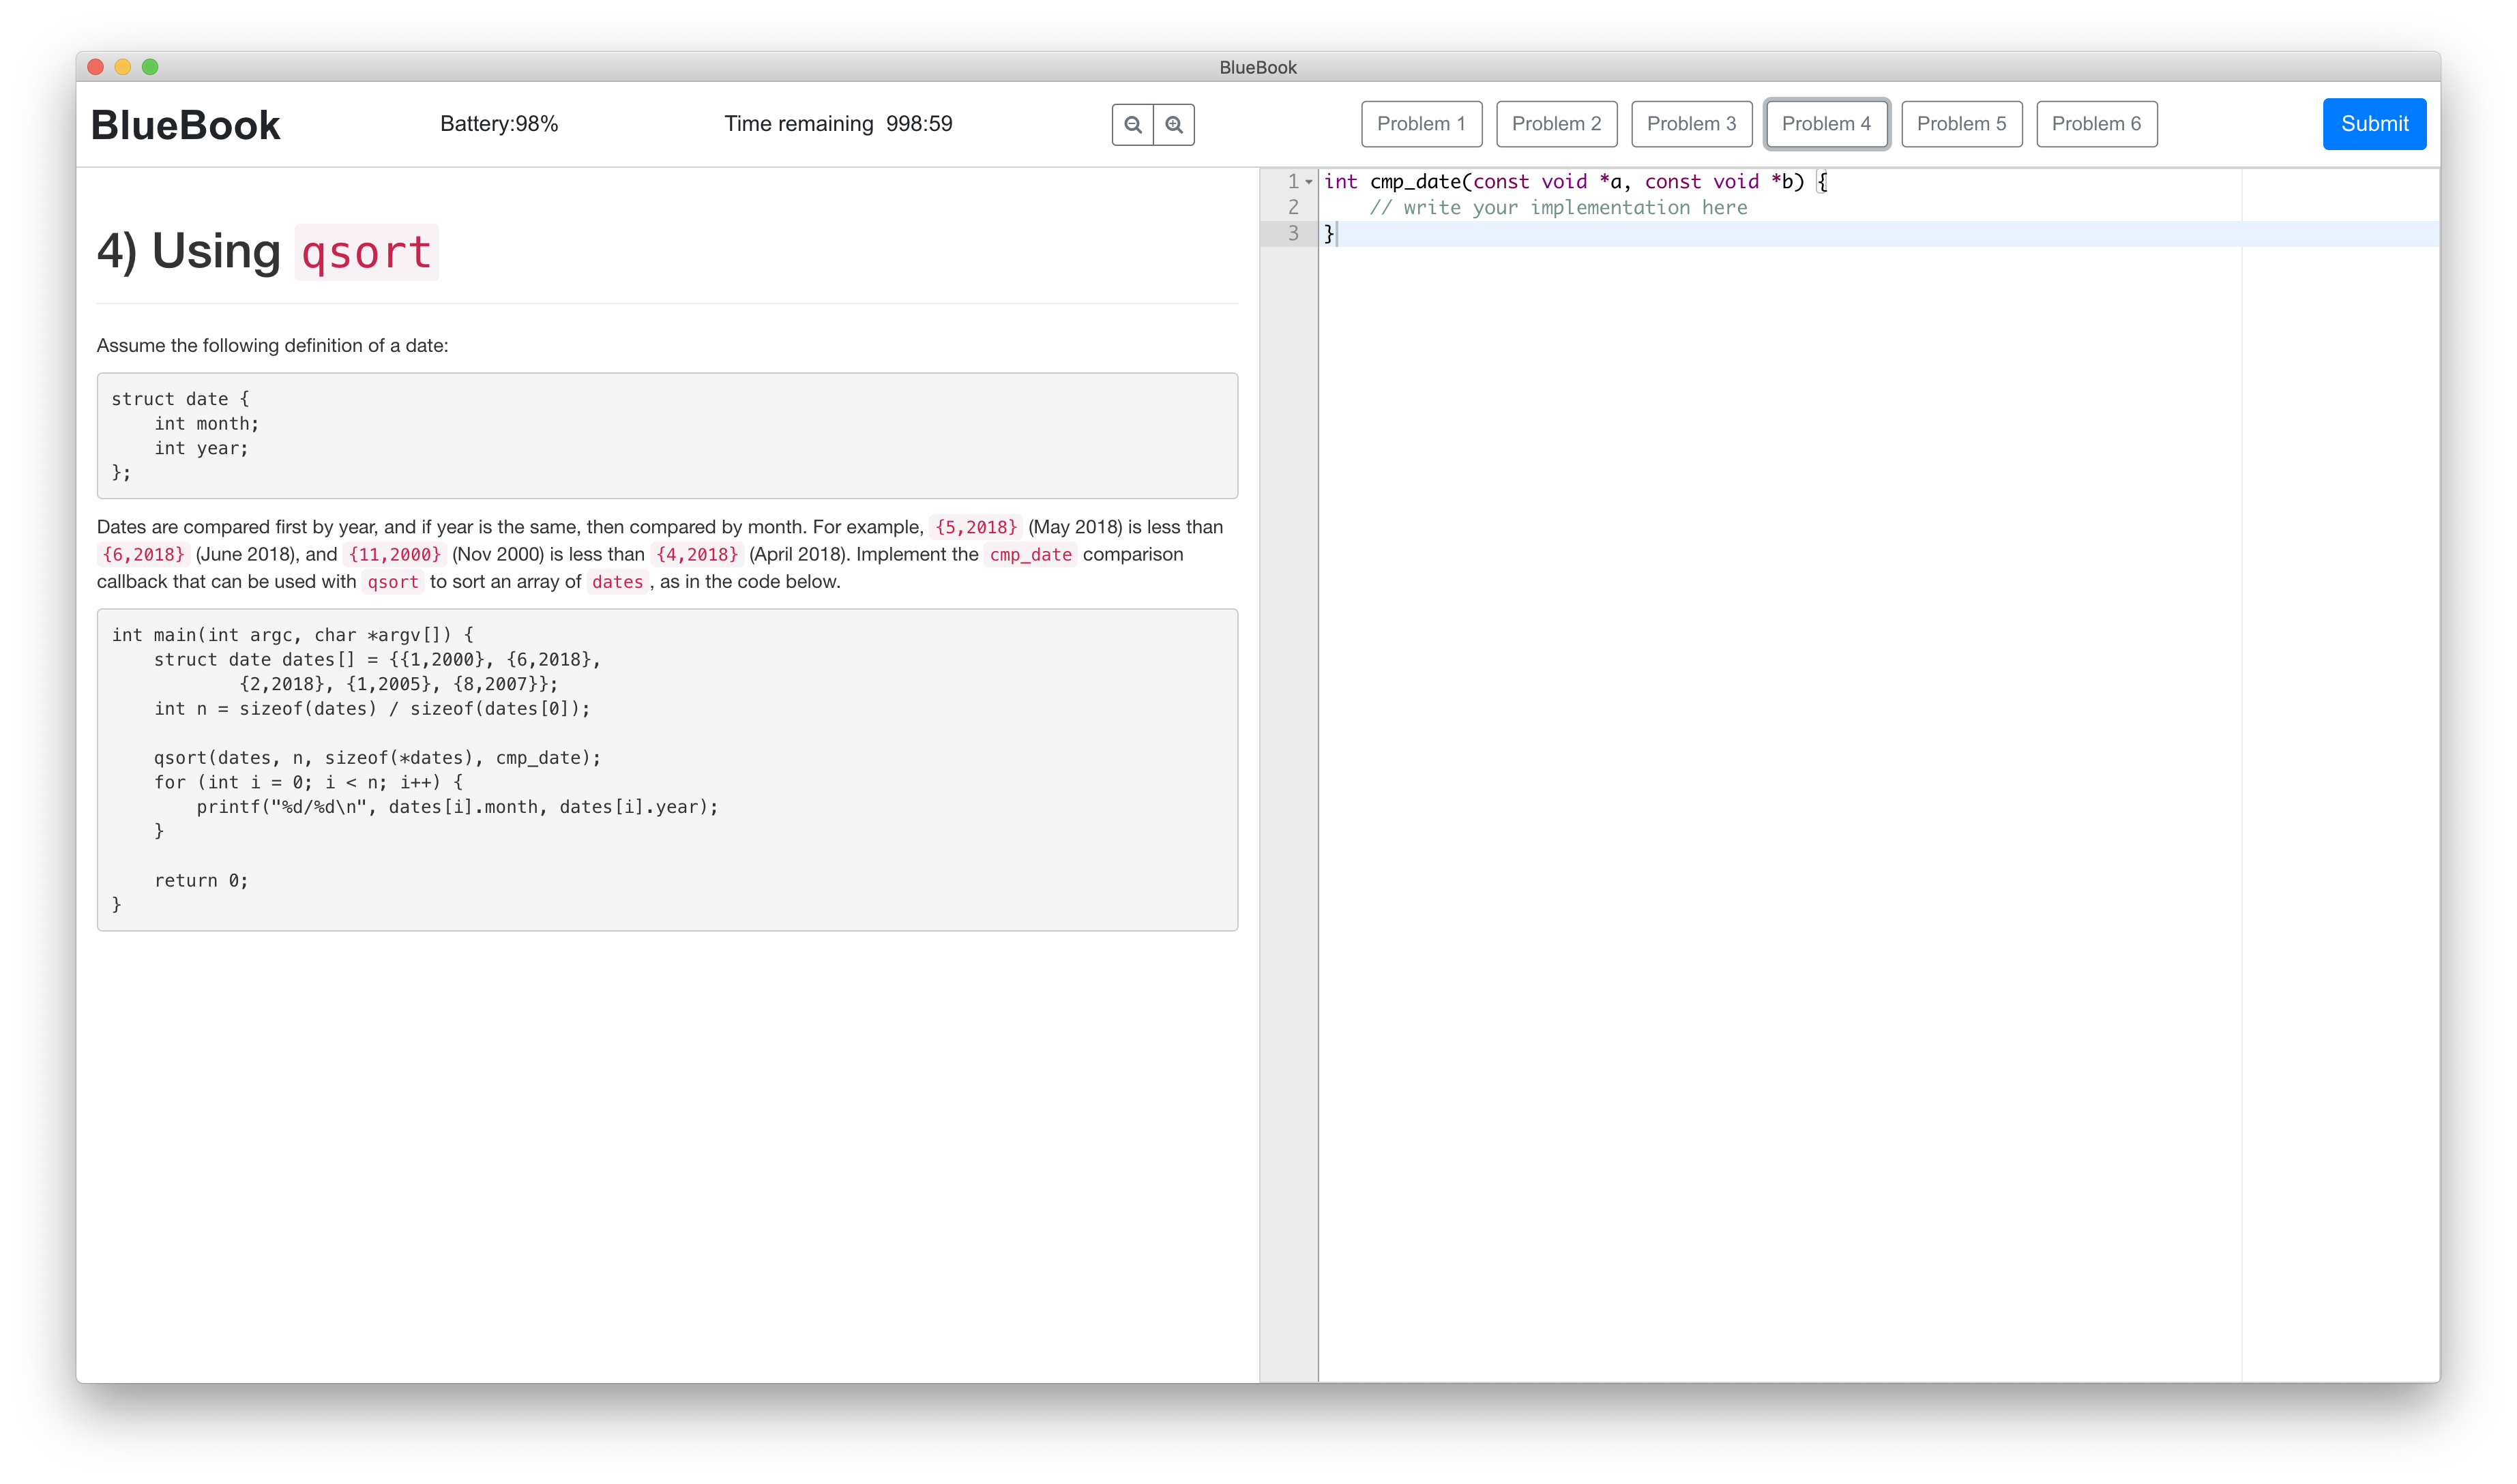This screenshot has width=2517, height=1484.
Task: Open Problem 2 tab
Action: coord(1556,124)
